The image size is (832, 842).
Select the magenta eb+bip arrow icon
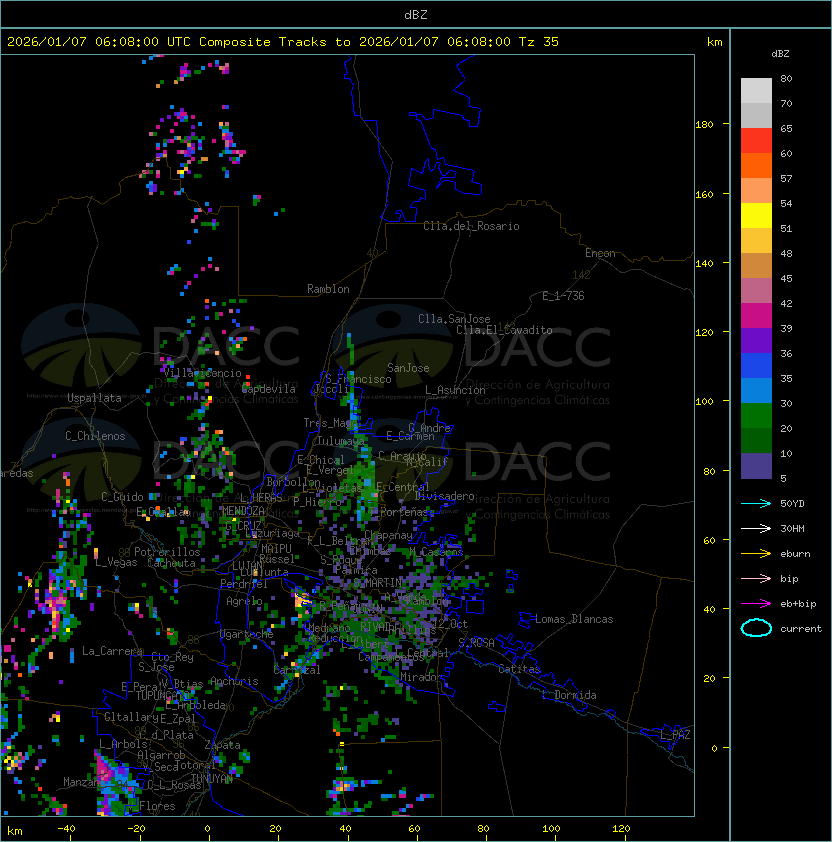756,603
